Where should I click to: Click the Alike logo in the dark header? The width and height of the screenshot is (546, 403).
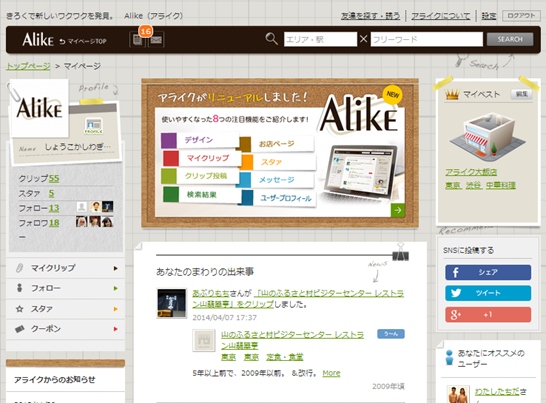38,40
